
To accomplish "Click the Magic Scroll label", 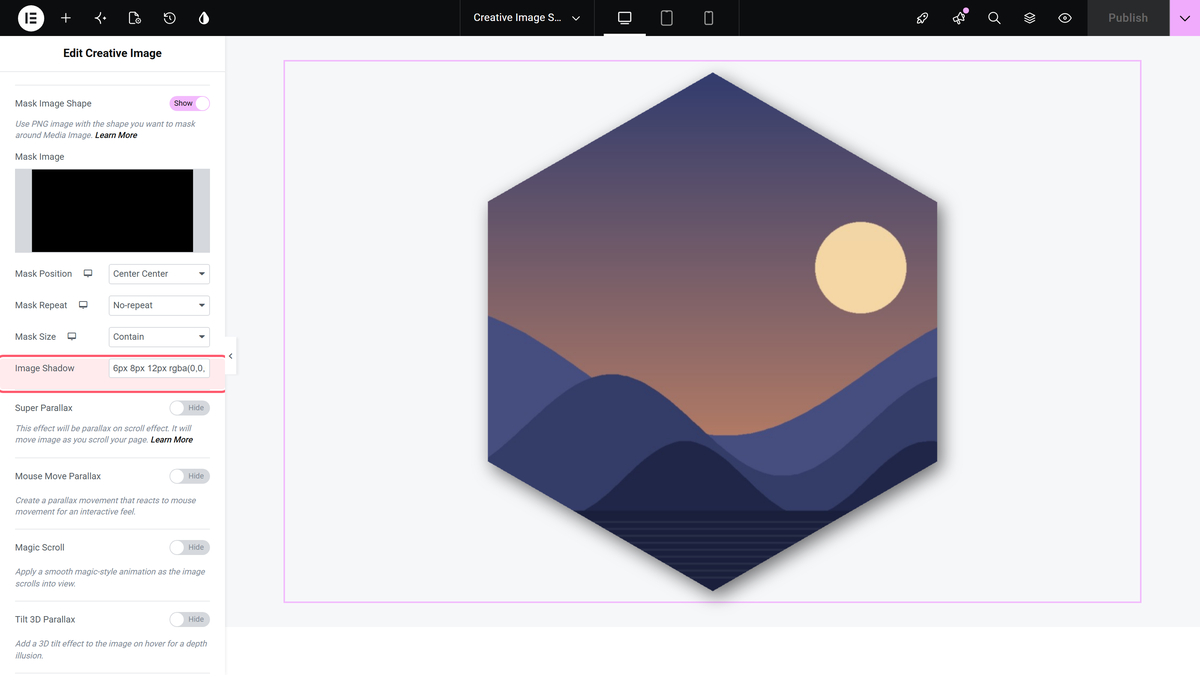I will (42, 547).
